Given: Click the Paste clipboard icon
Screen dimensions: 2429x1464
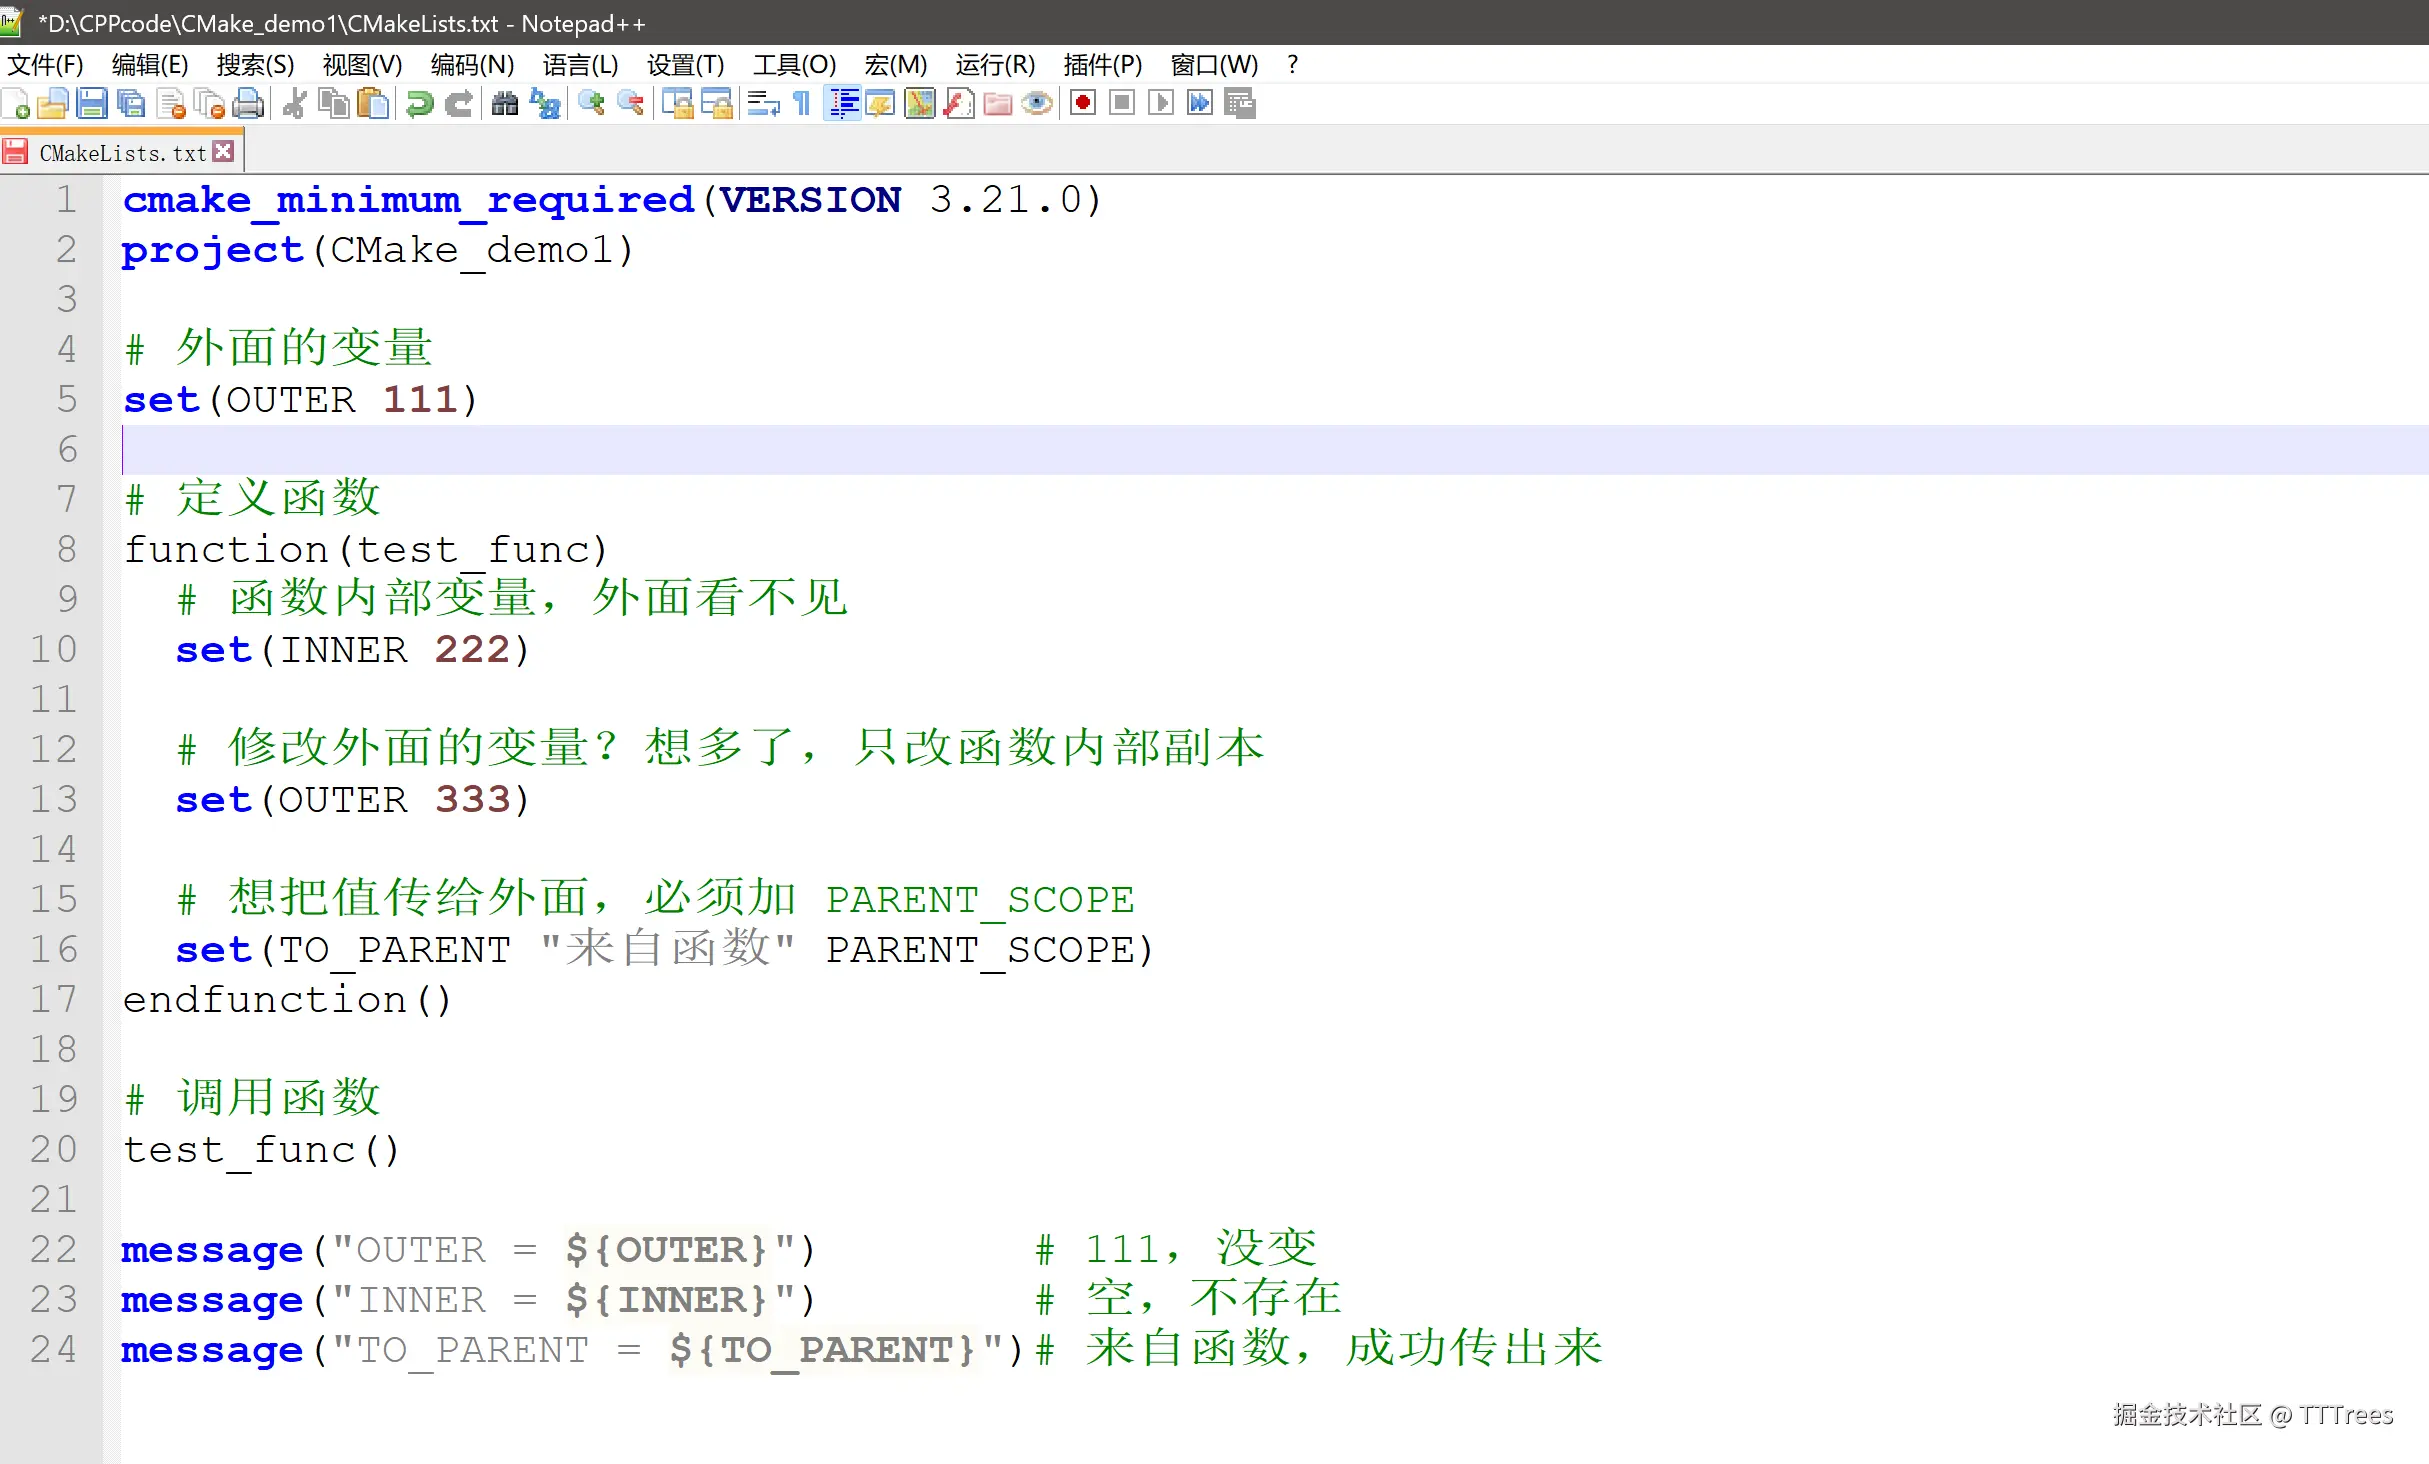Looking at the screenshot, I should pyautogui.click(x=373, y=103).
